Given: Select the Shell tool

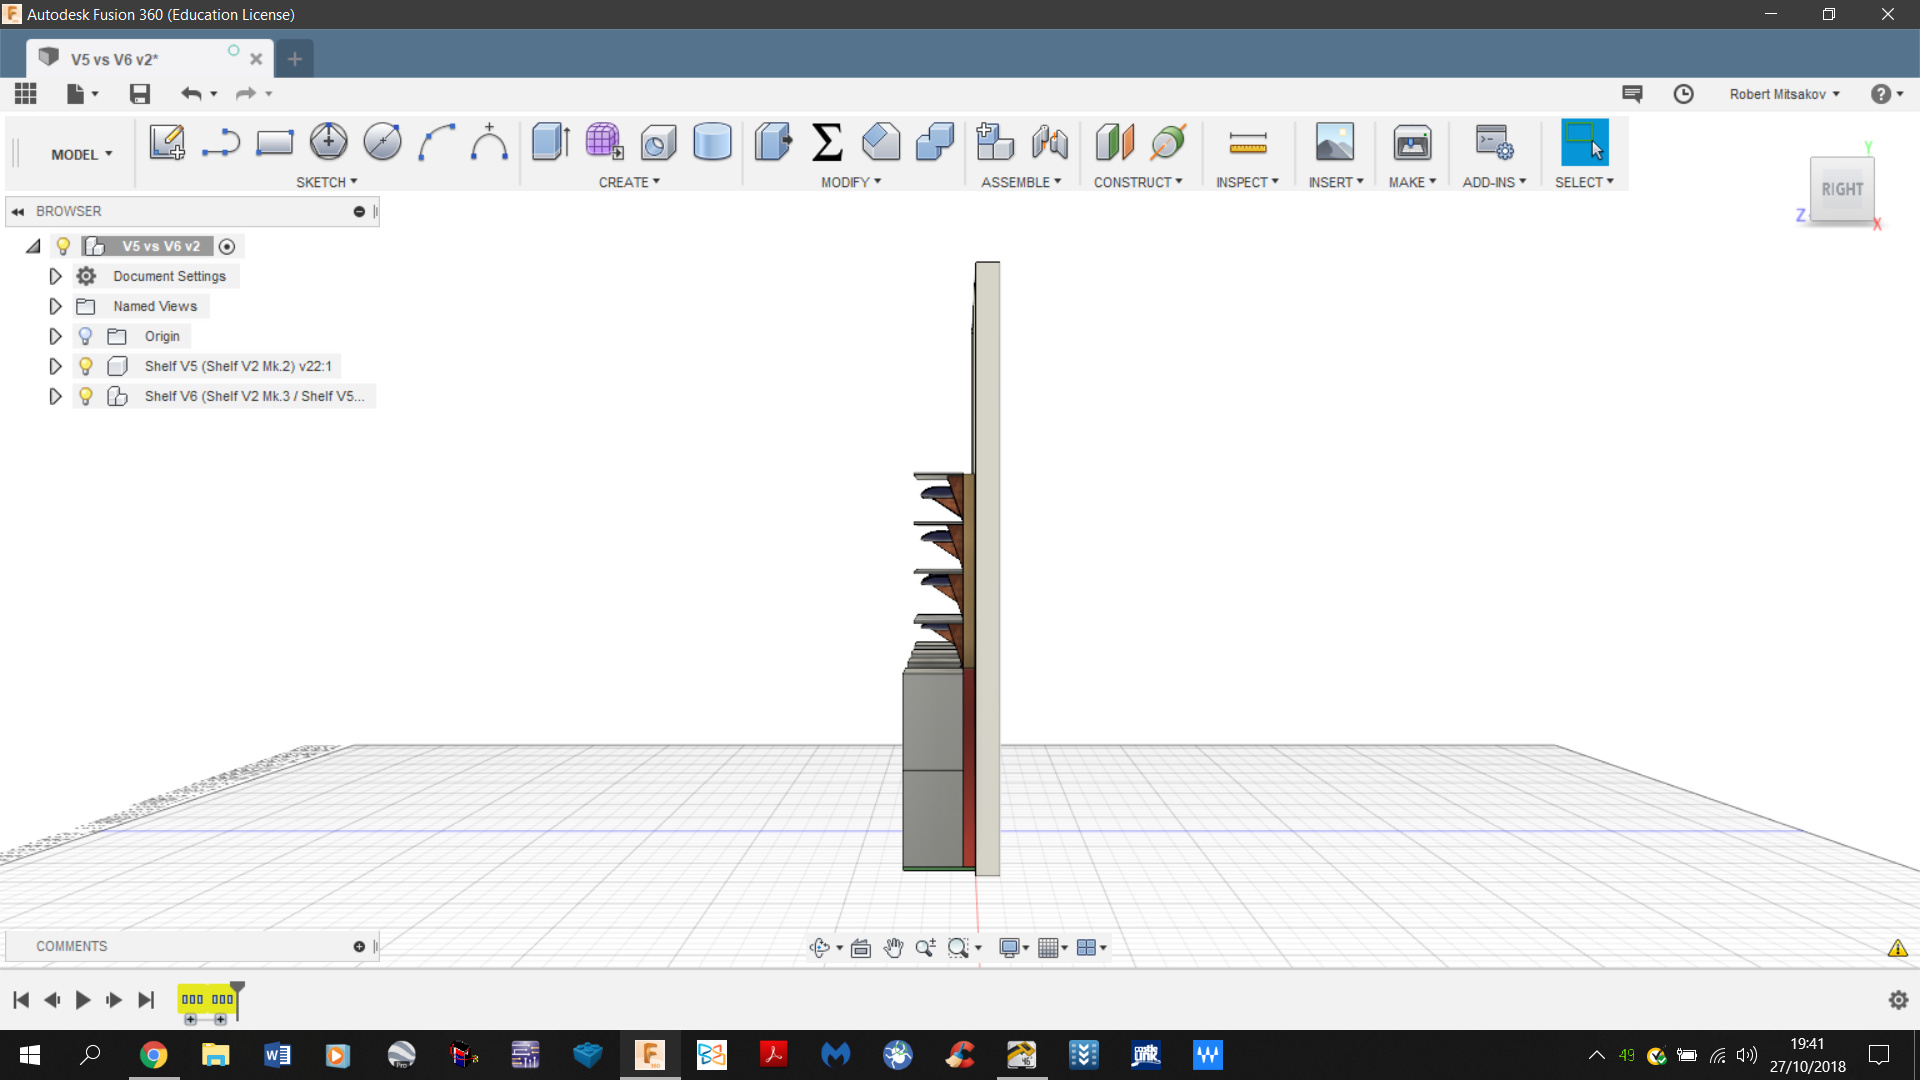Looking at the screenshot, I should (881, 142).
